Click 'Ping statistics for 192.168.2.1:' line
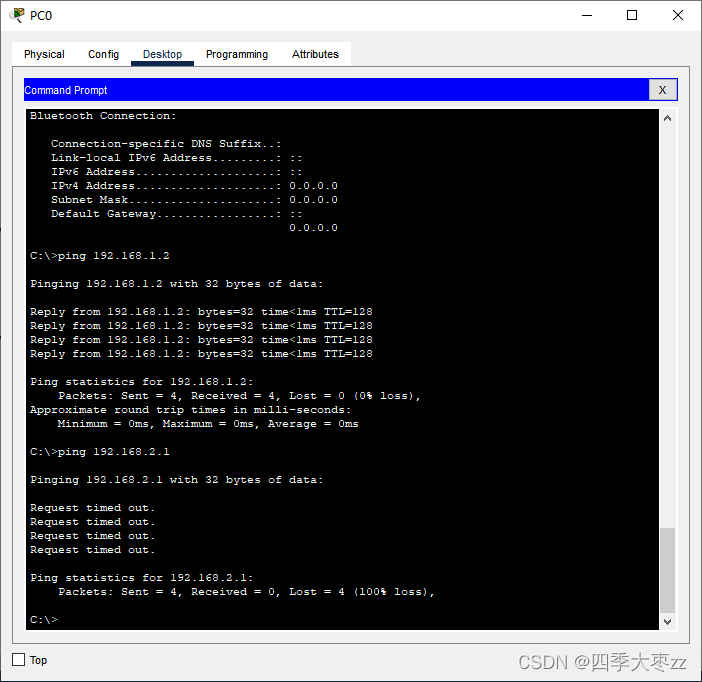The height and width of the screenshot is (682, 702). coord(141,578)
